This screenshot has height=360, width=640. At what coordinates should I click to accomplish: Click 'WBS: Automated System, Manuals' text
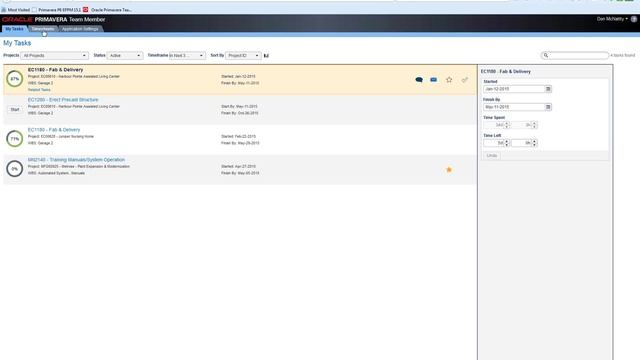pos(56,173)
